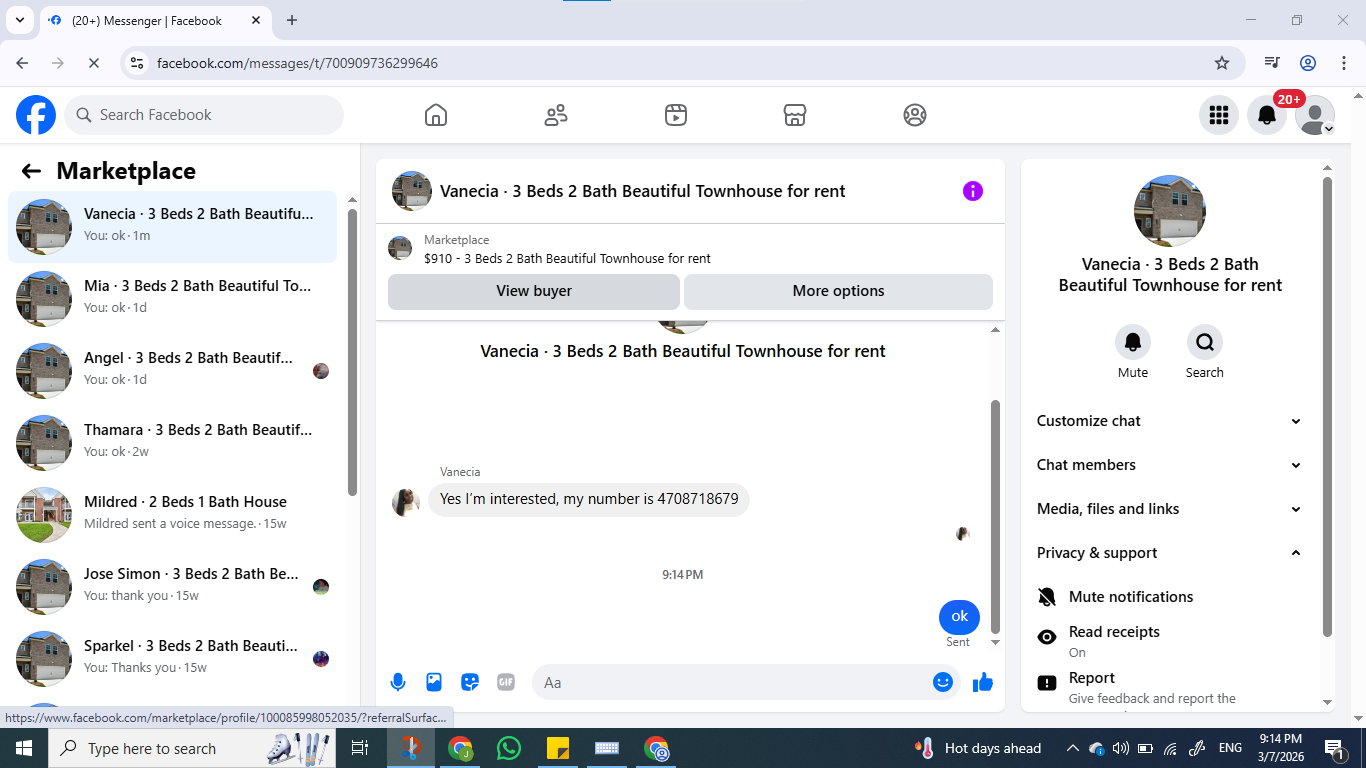The image size is (1366, 768).
Task: Select Vanecia's conversation in the list
Action: click(173, 227)
